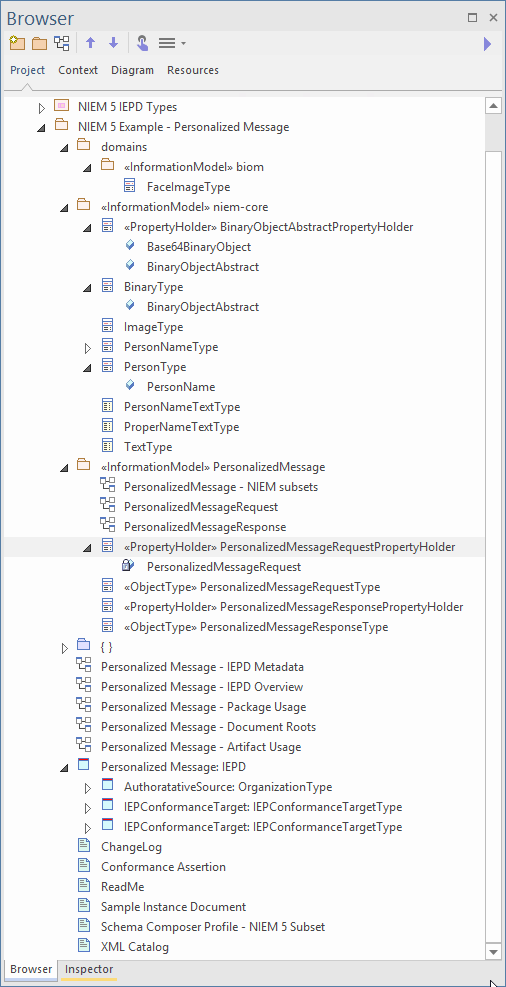This screenshot has width=506, height=987.
Task: Collapse PersonalizedMessageRequestPropertyHolder node
Action: click(x=87, y=548)
